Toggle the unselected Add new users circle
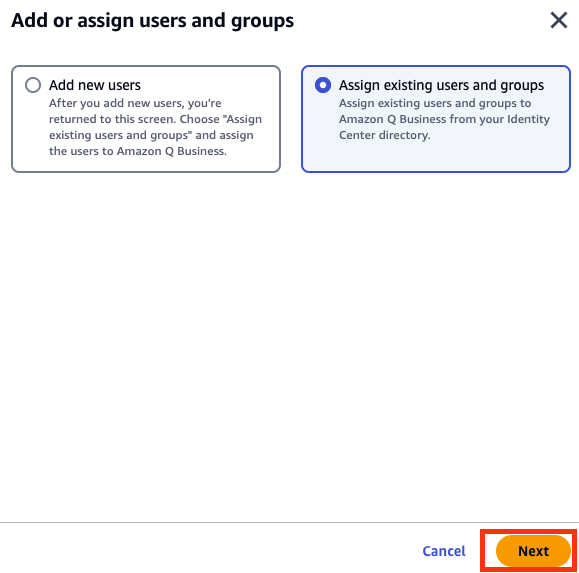Image resolution: width=579 pixels, height=573 pixels. click(x=33, y=85)
